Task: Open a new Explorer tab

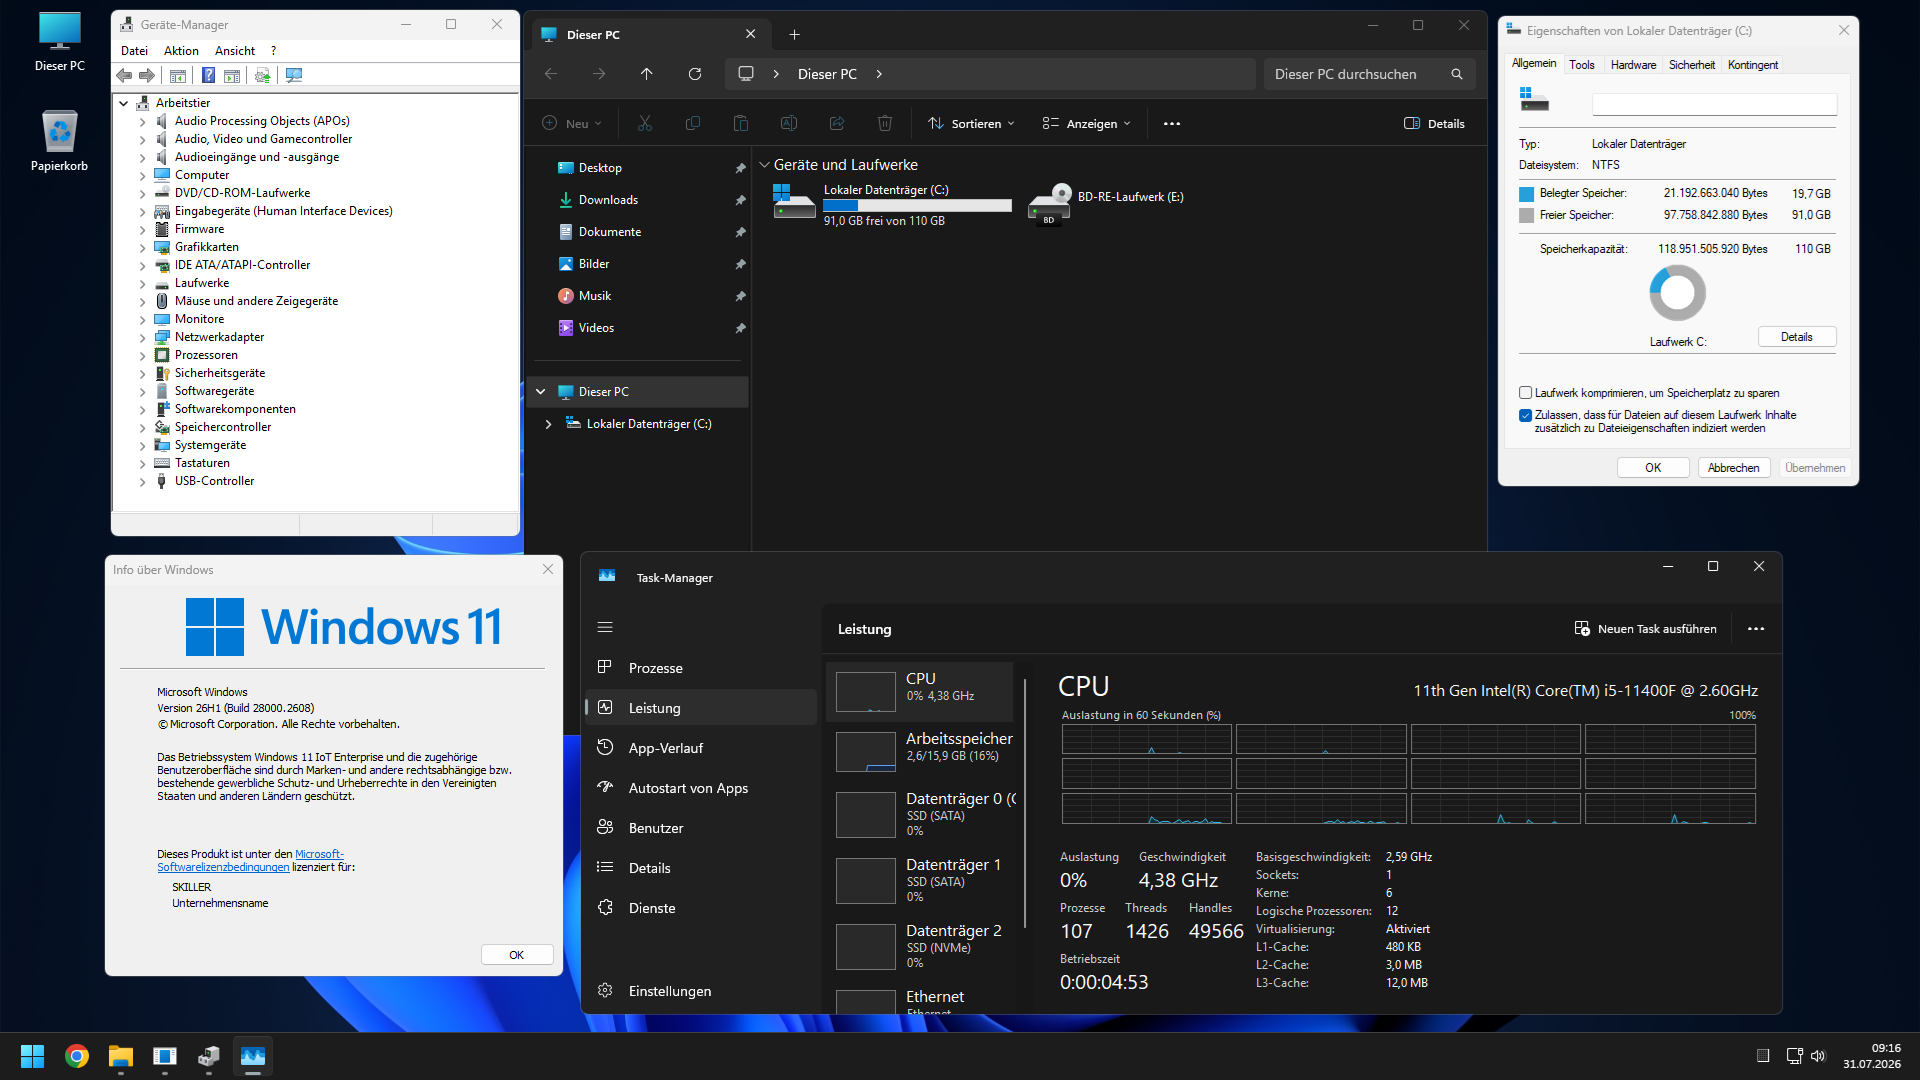Action: tap(795, 34)
